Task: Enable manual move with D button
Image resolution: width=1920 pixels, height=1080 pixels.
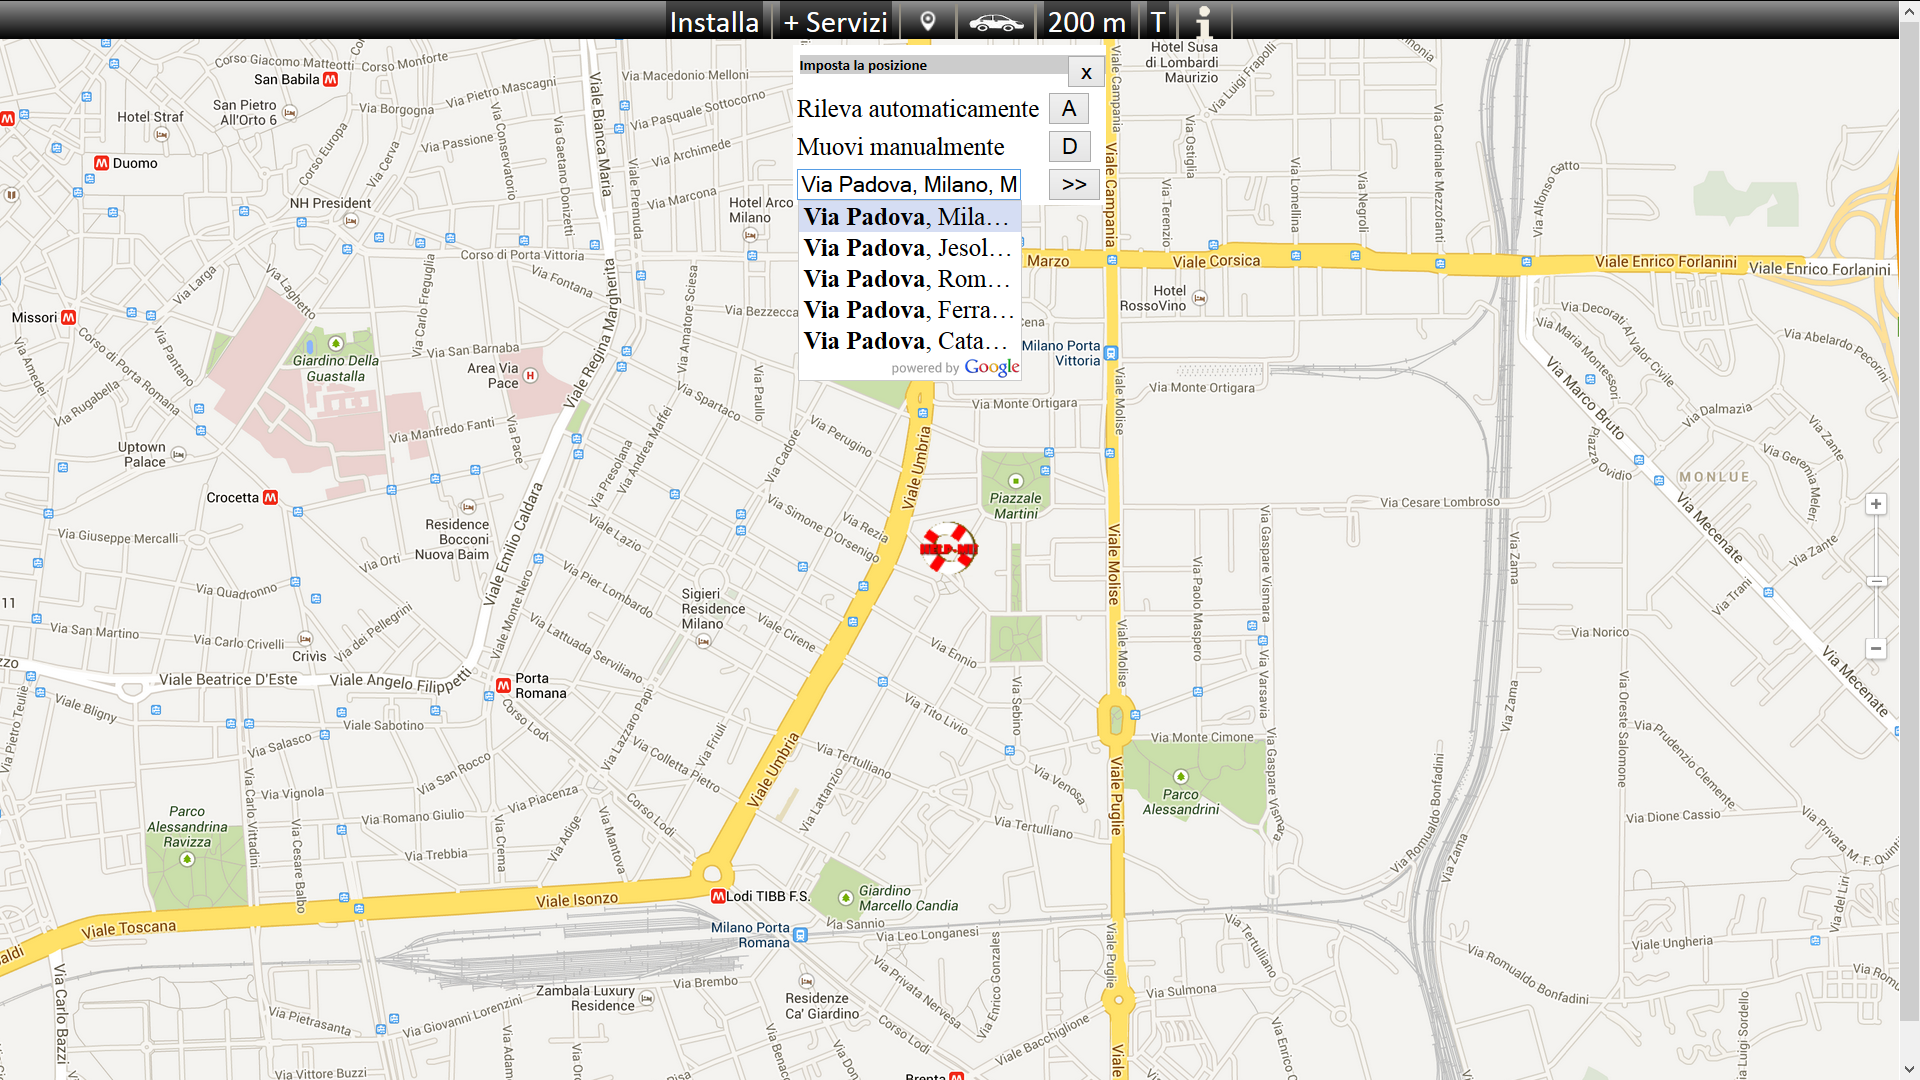Action: click(x=1069, y=147)
